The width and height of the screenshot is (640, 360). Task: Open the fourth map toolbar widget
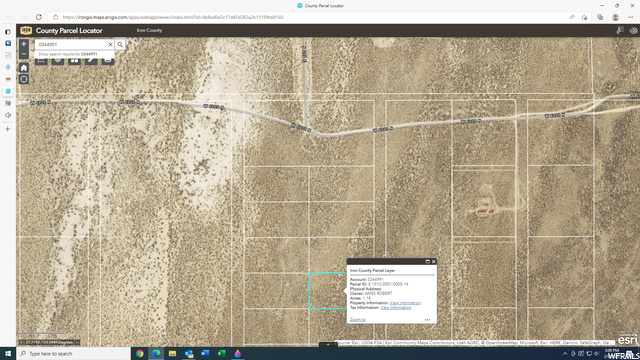[x=91, y=61]
